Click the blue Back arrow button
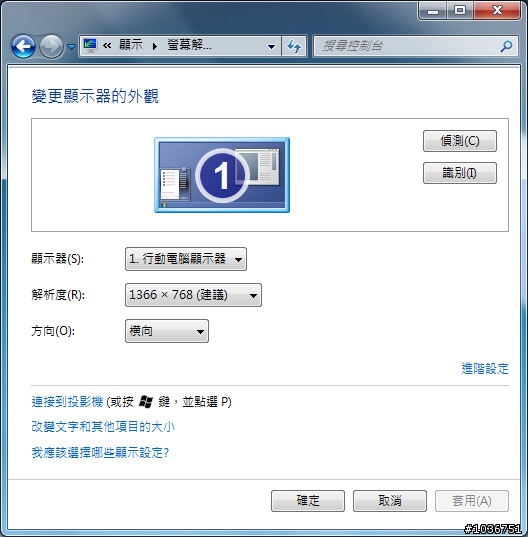Viewport: 528px width, 537px height. (x=23, y=46)
